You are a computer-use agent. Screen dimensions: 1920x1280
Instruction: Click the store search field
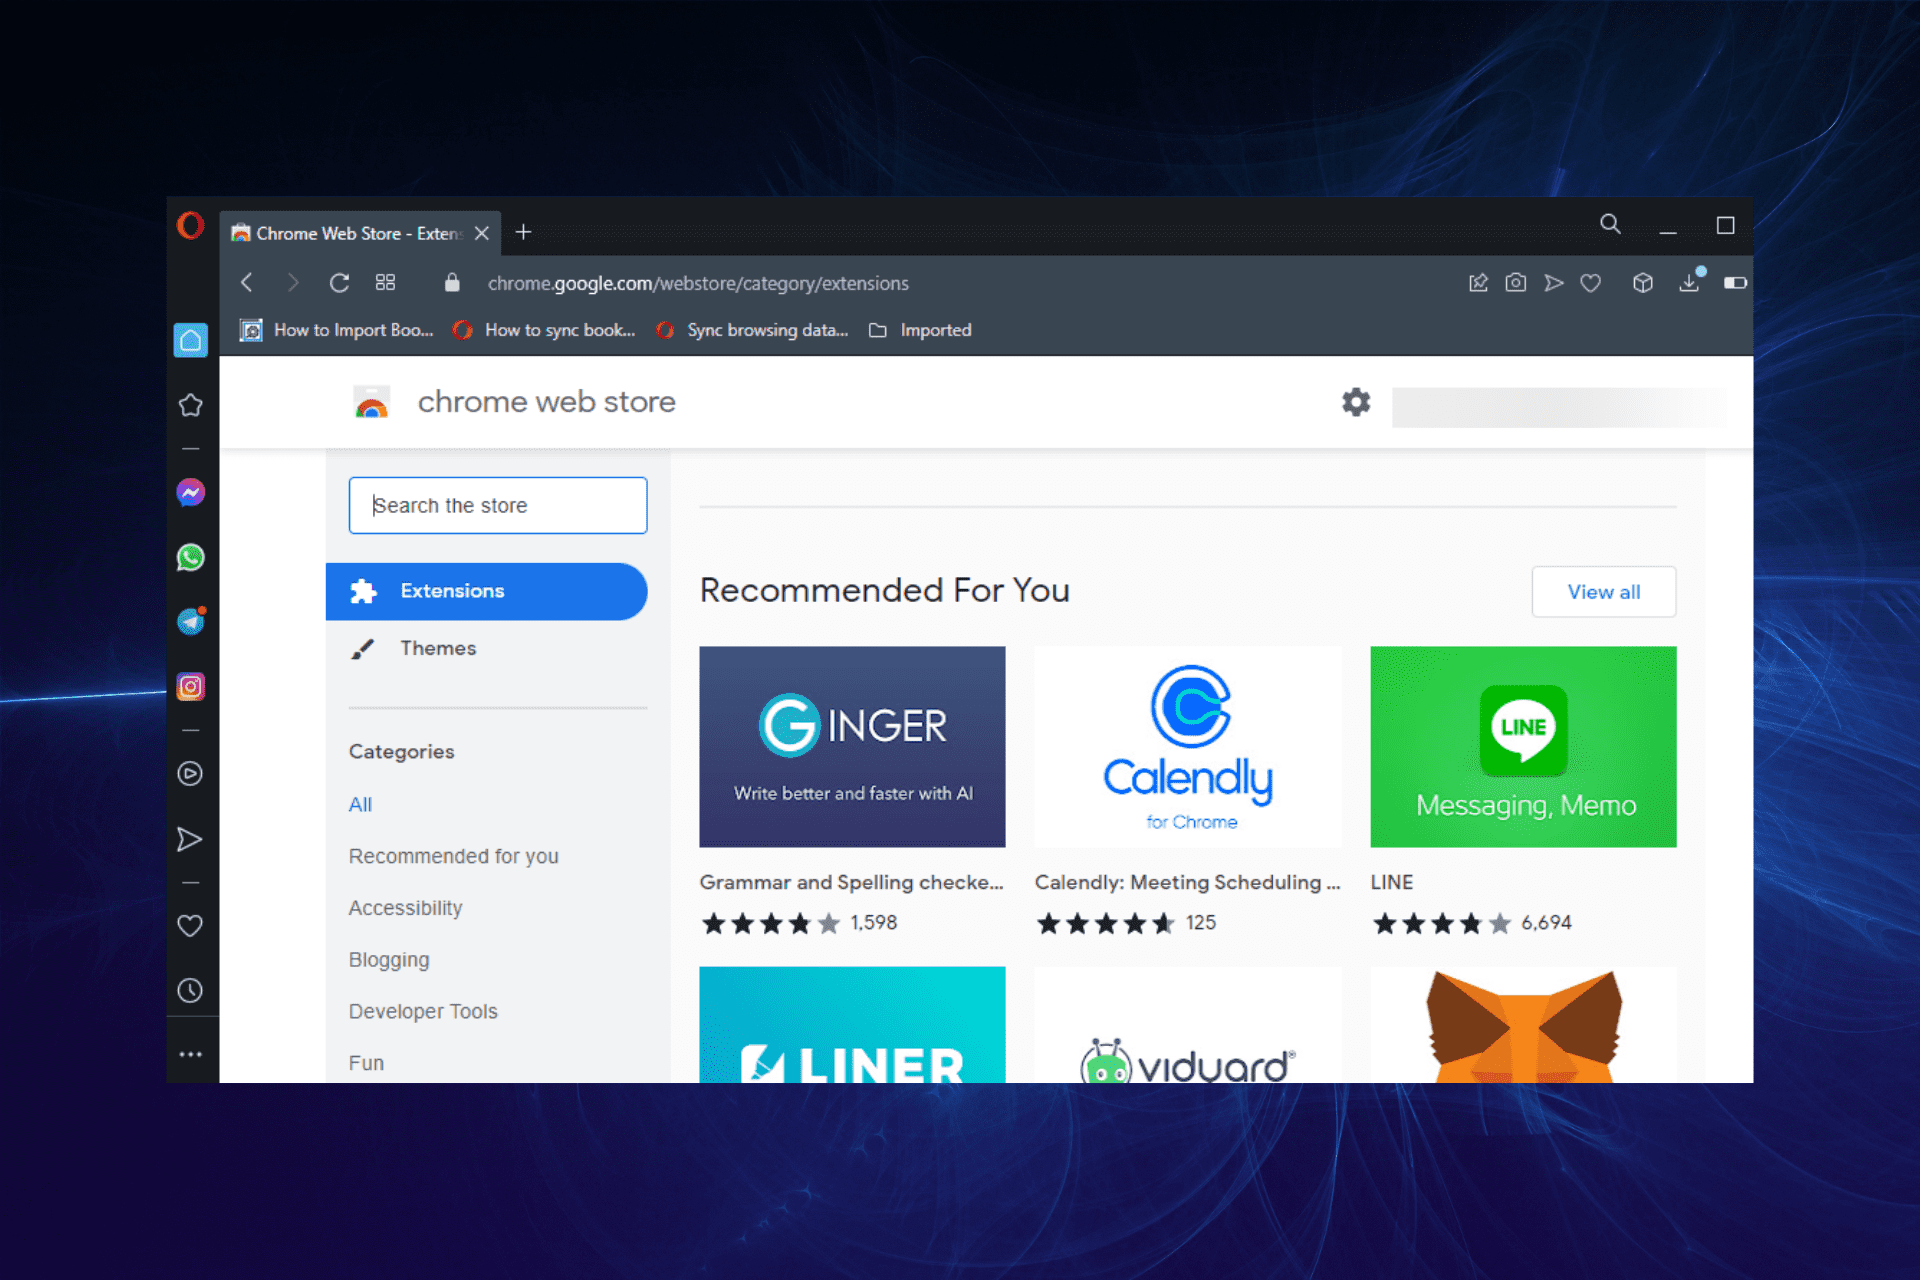[x=497, y=505]
